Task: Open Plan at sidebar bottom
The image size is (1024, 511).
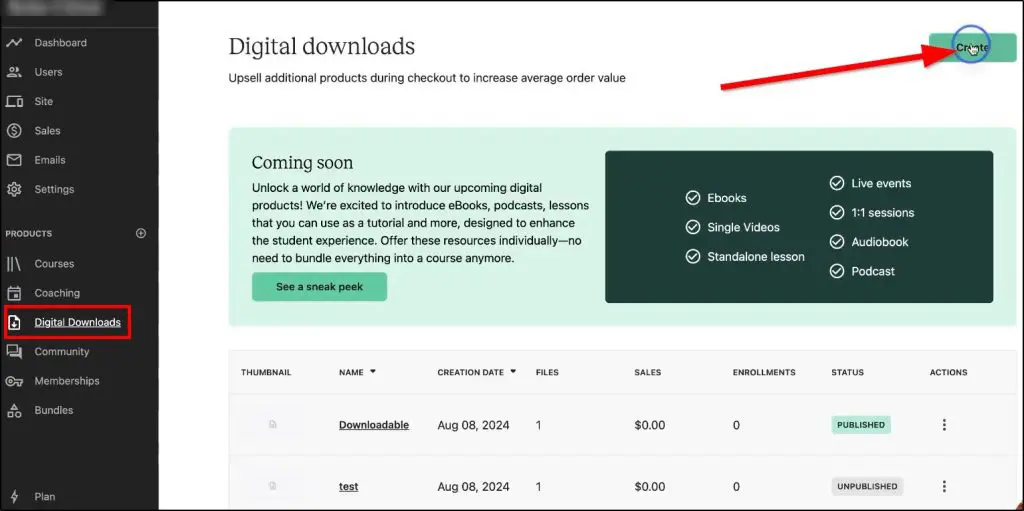Action: click(x=45, y=497)
